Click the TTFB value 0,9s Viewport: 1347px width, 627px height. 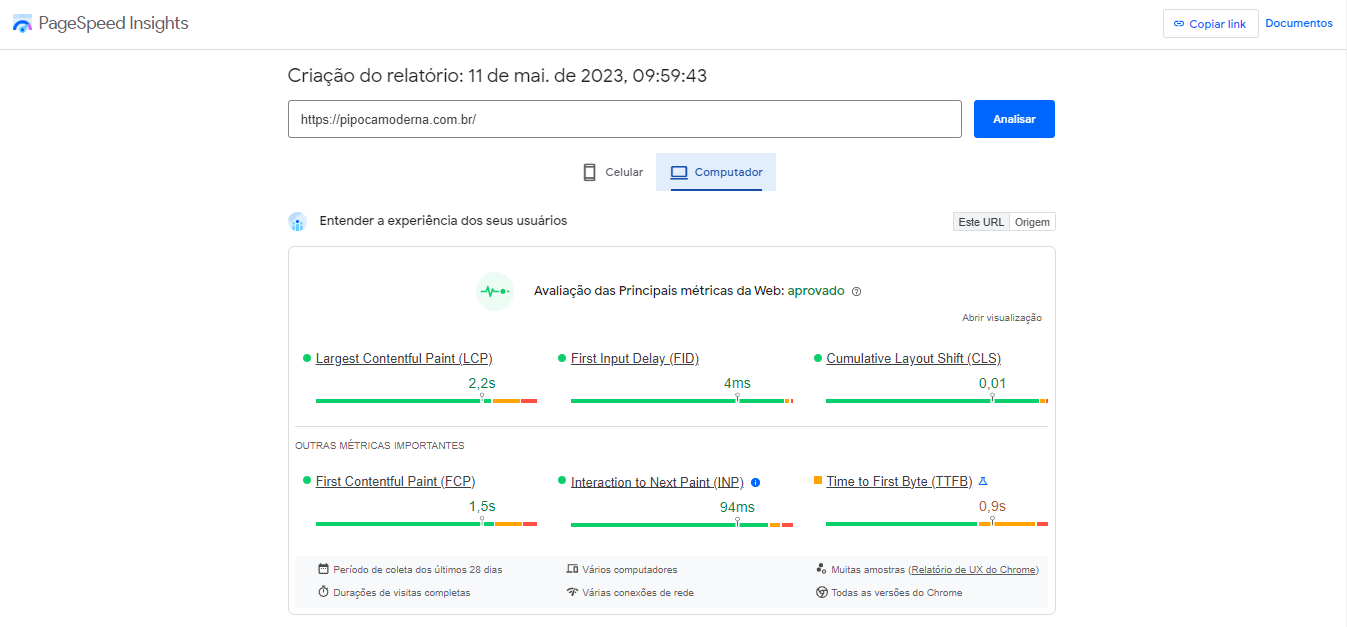pos(992,506)
